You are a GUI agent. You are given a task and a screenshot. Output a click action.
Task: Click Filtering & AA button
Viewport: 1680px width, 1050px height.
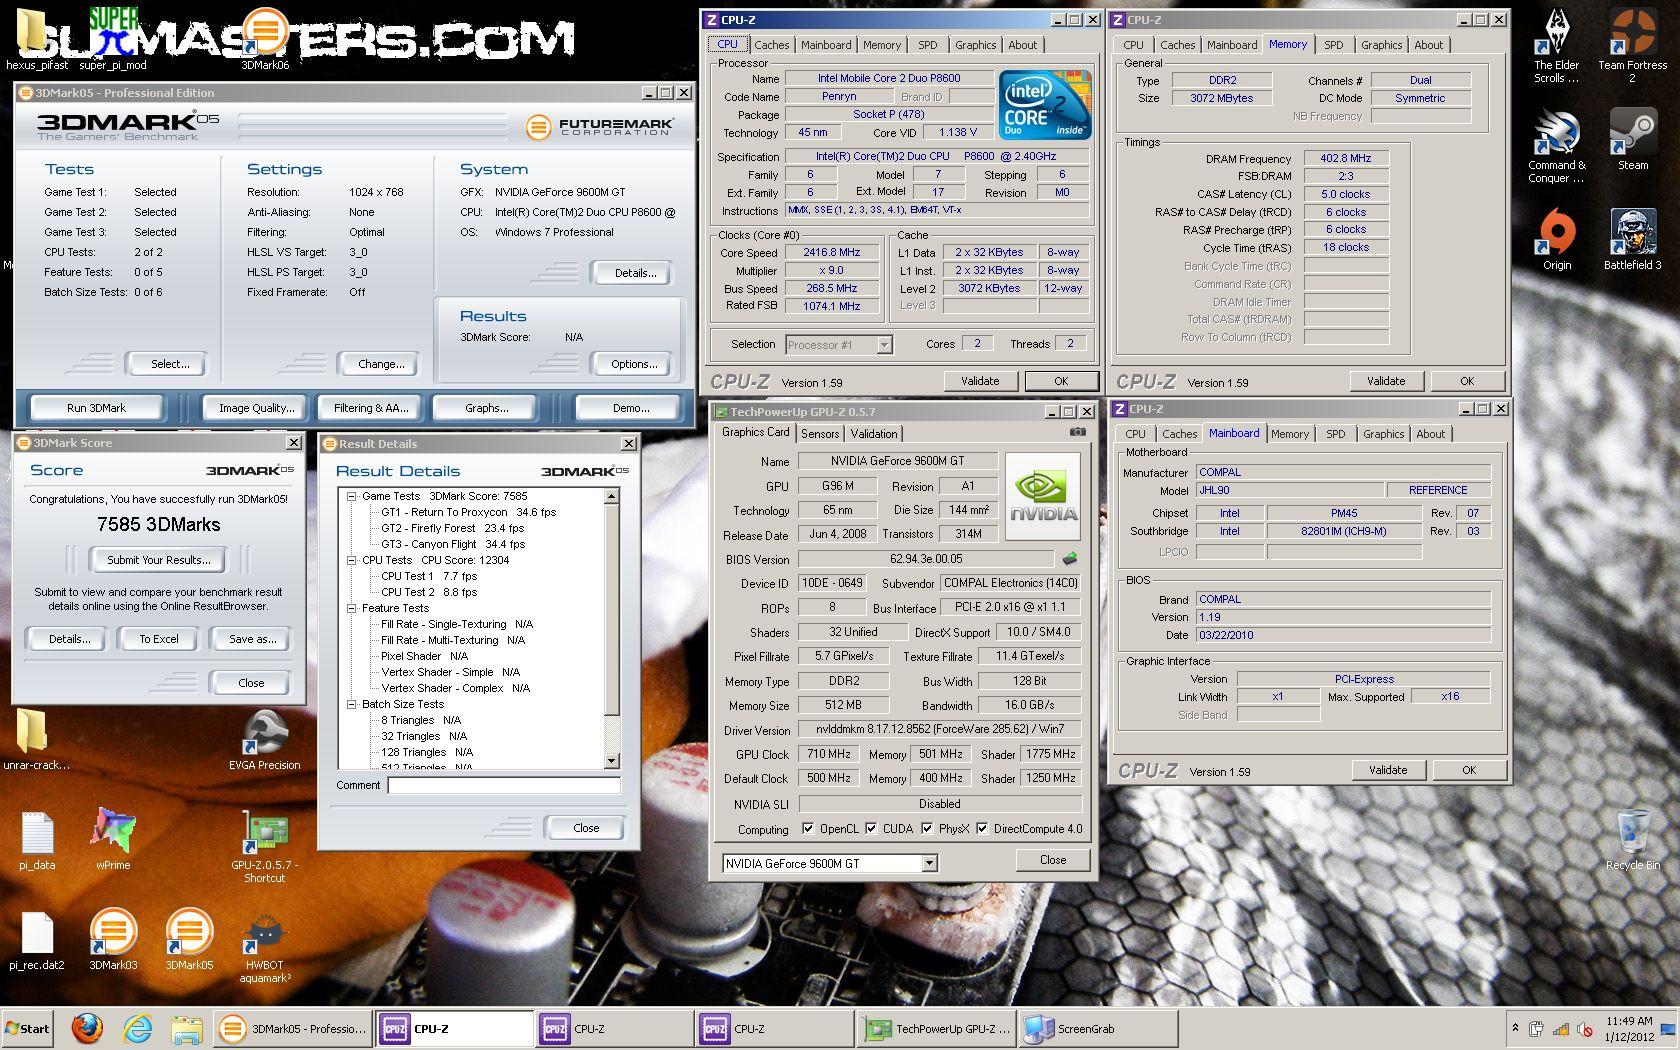click(x=371, y=408)
